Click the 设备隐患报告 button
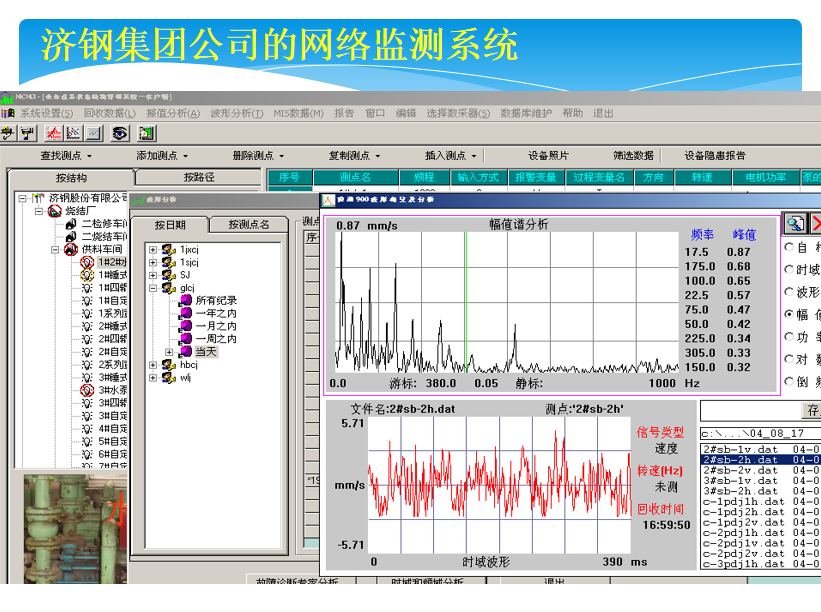The height and width of the screenshot is (612, 821). (714, 156)
